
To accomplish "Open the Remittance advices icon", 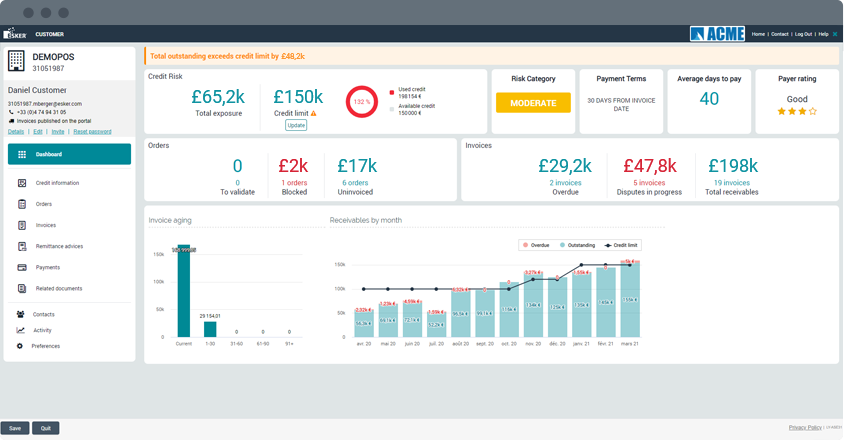I will pos(22,246).
